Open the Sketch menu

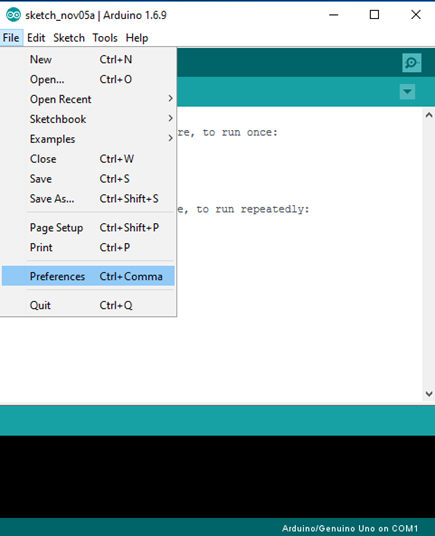pos(69,38)
